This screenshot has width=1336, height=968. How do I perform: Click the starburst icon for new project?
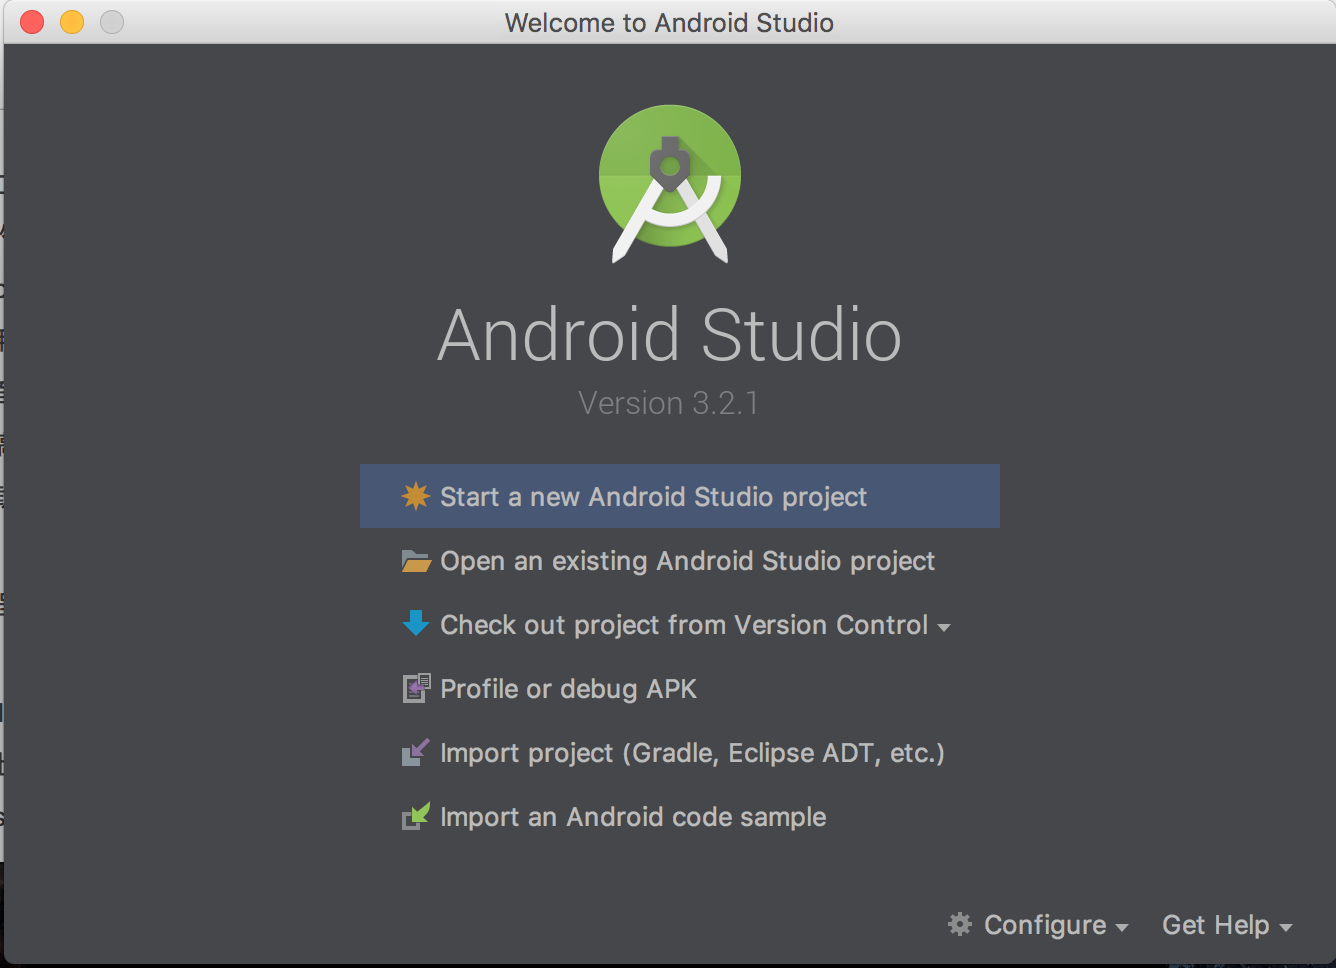point(416,496)
